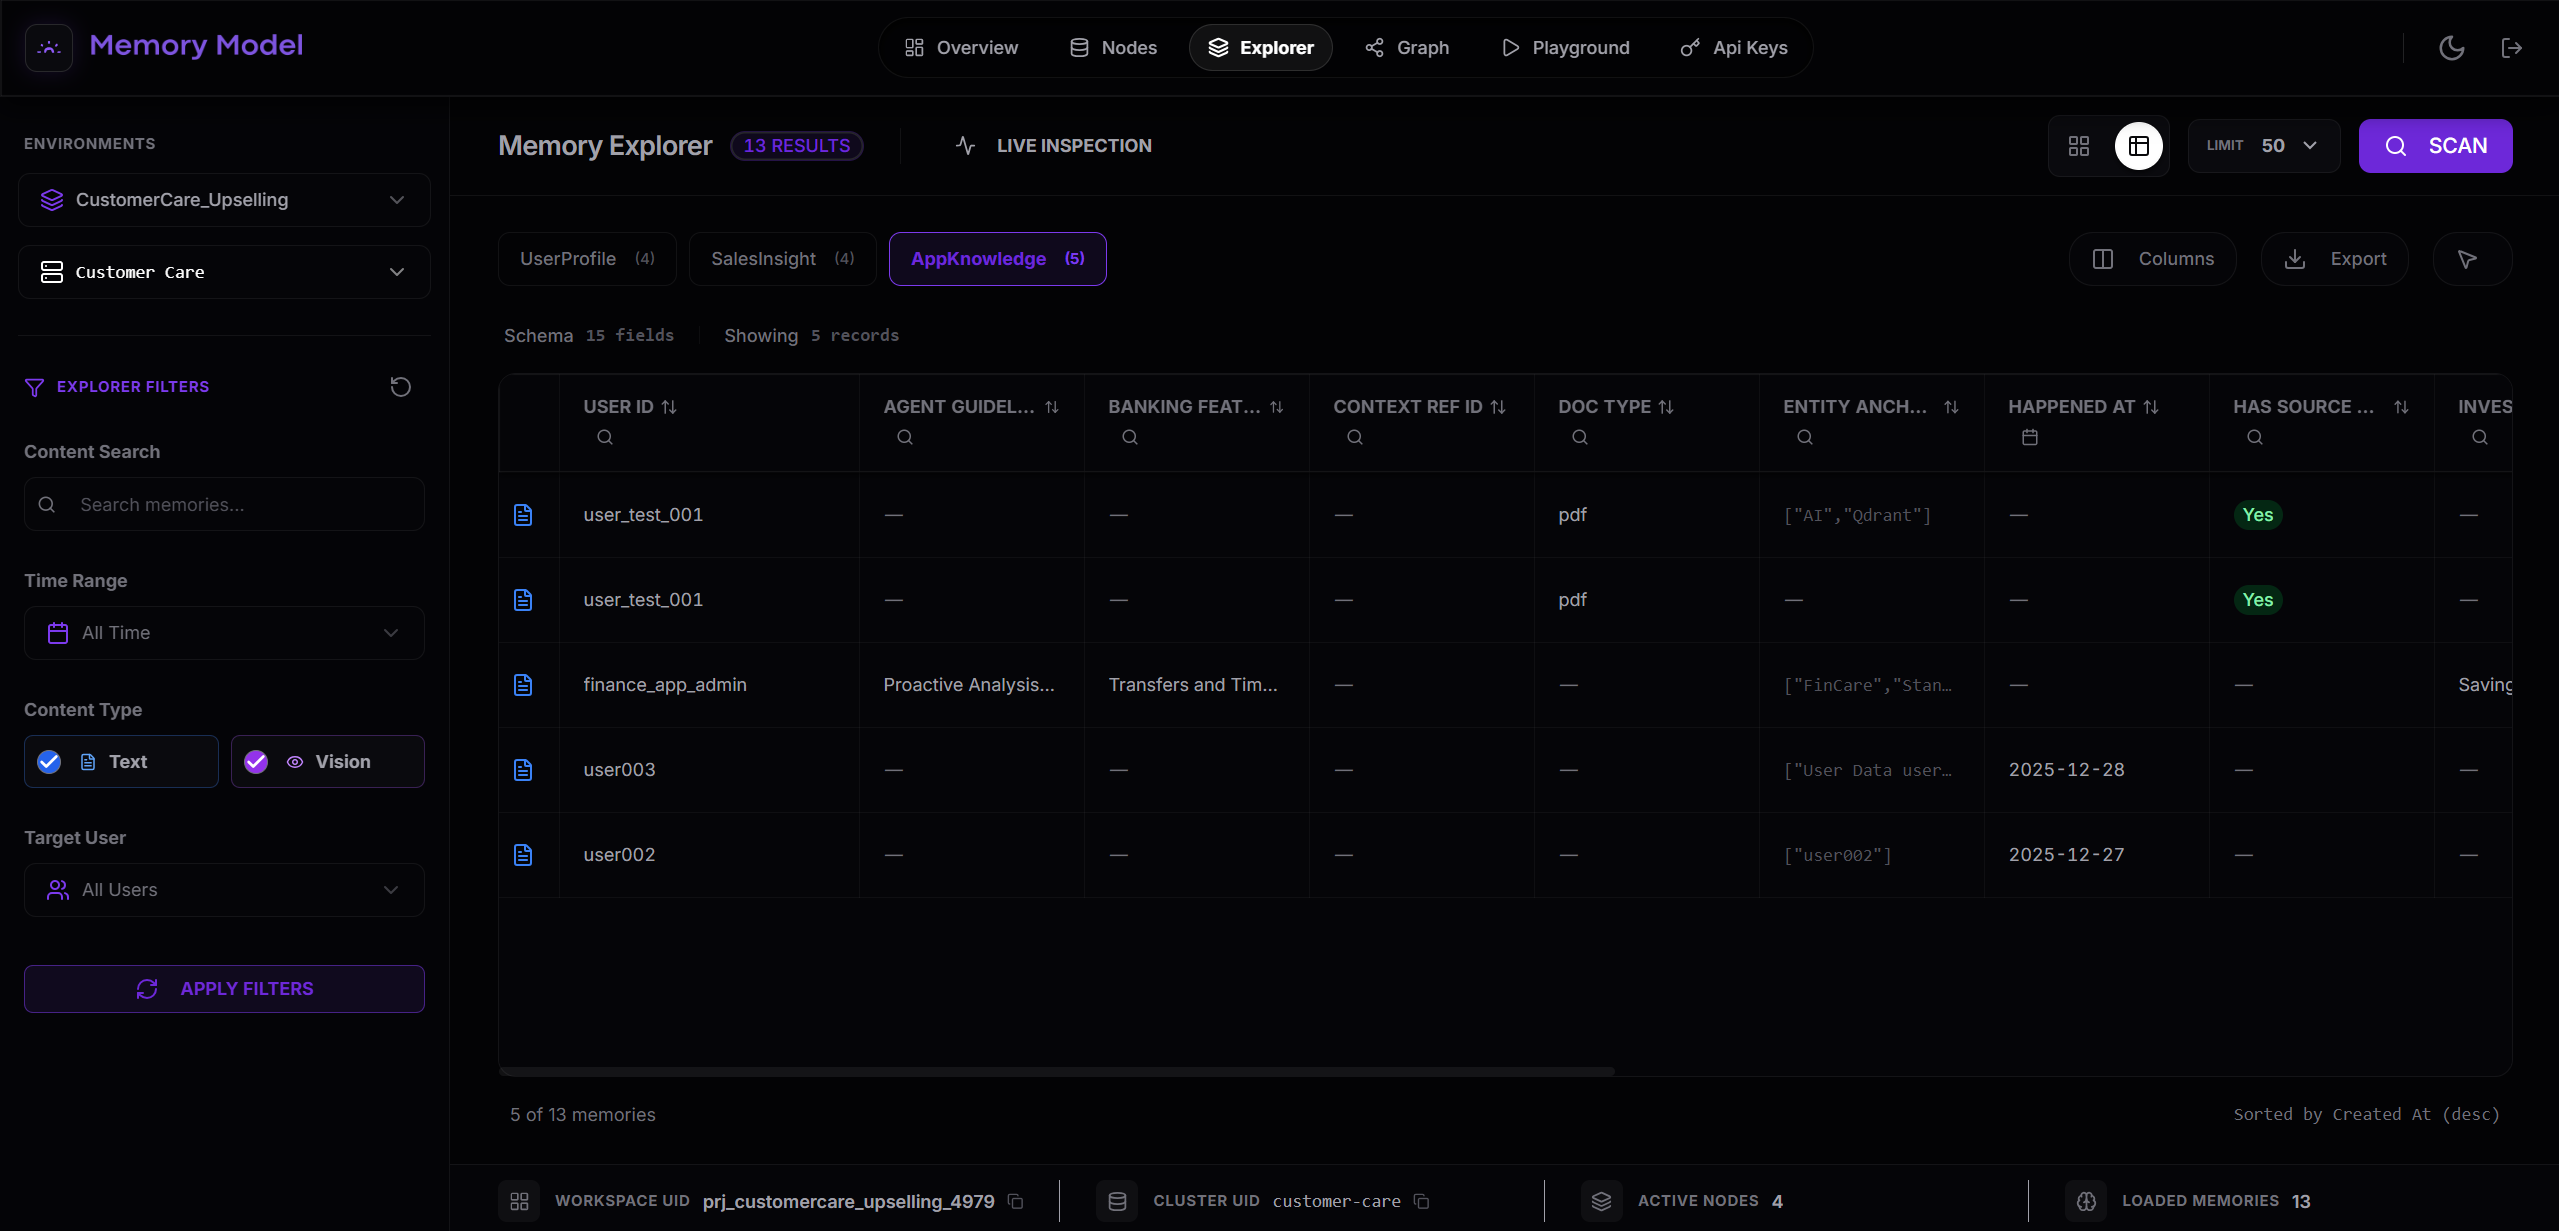This screenshot has width=2559, height=1231.
Task: Toggle sort order on USER ID column
Action: click(670, 406)
